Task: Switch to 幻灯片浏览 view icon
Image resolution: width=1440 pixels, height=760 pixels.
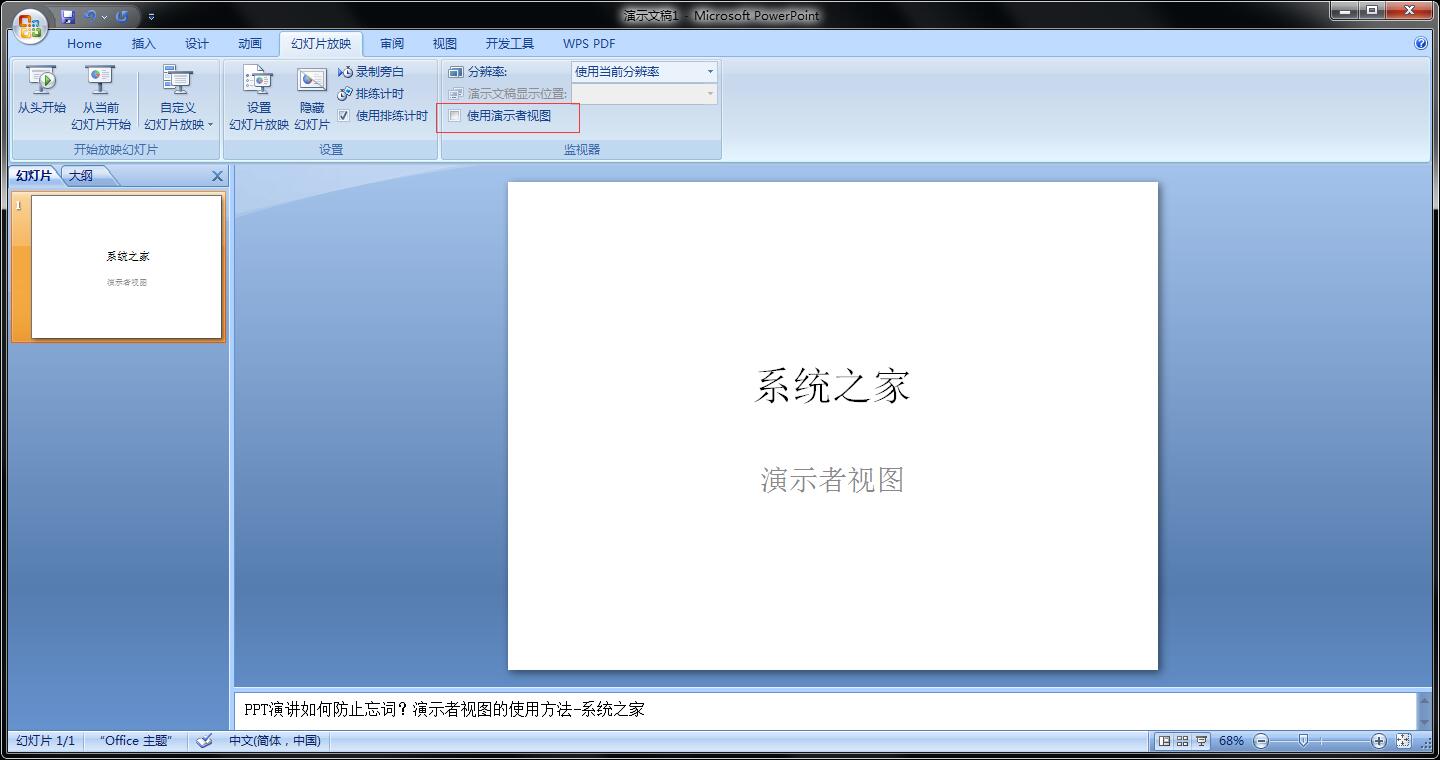Action: click(x=1181, y=741)
